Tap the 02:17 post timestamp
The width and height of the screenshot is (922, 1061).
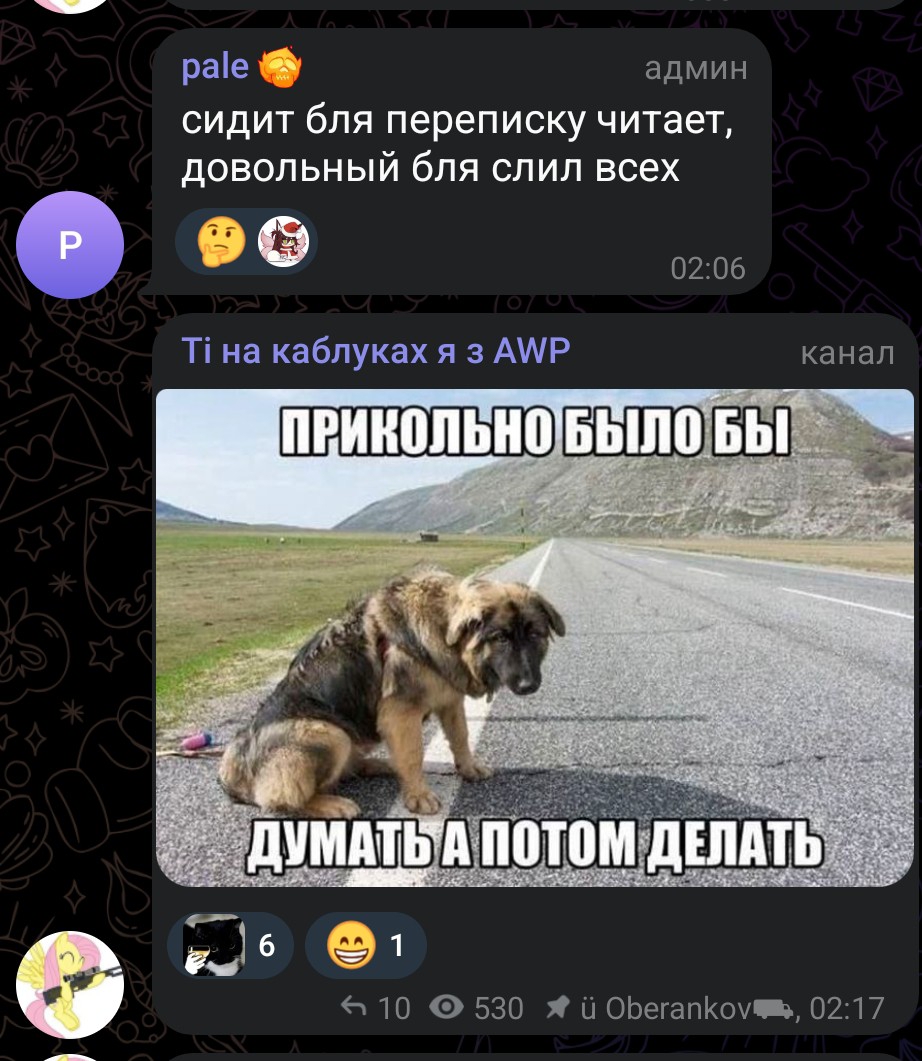pyautogui.click(x=847, y=1008)
